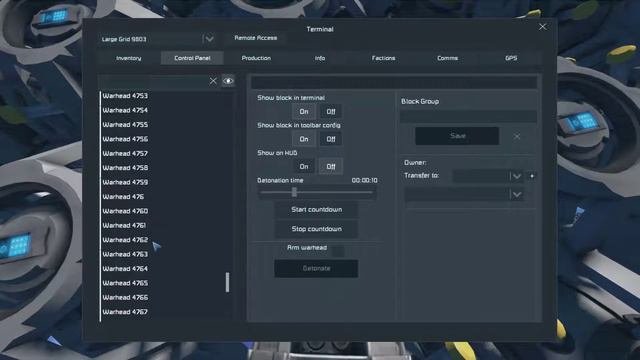
Task: Click the Detonation time slider handle
Action: click(294, 192)
